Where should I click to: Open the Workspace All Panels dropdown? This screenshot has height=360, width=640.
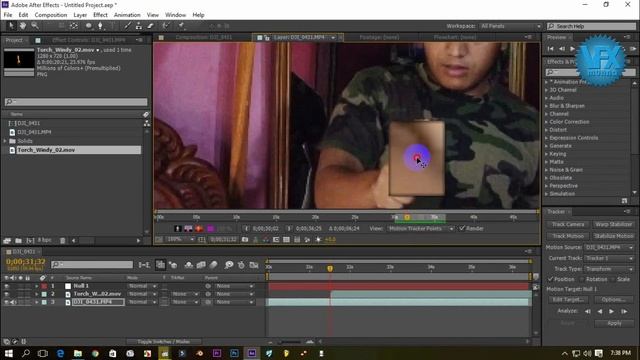(510, 26)
